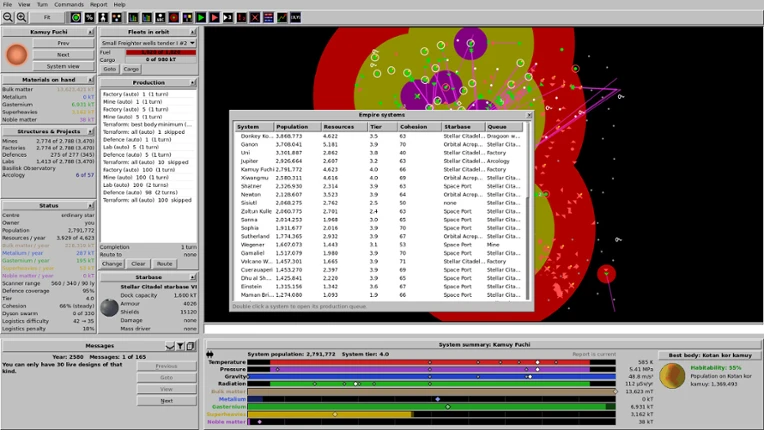Screen dimensions: 764x430
Task: Click the green circle toolbar icon
Action: click(x=76, y=18)
